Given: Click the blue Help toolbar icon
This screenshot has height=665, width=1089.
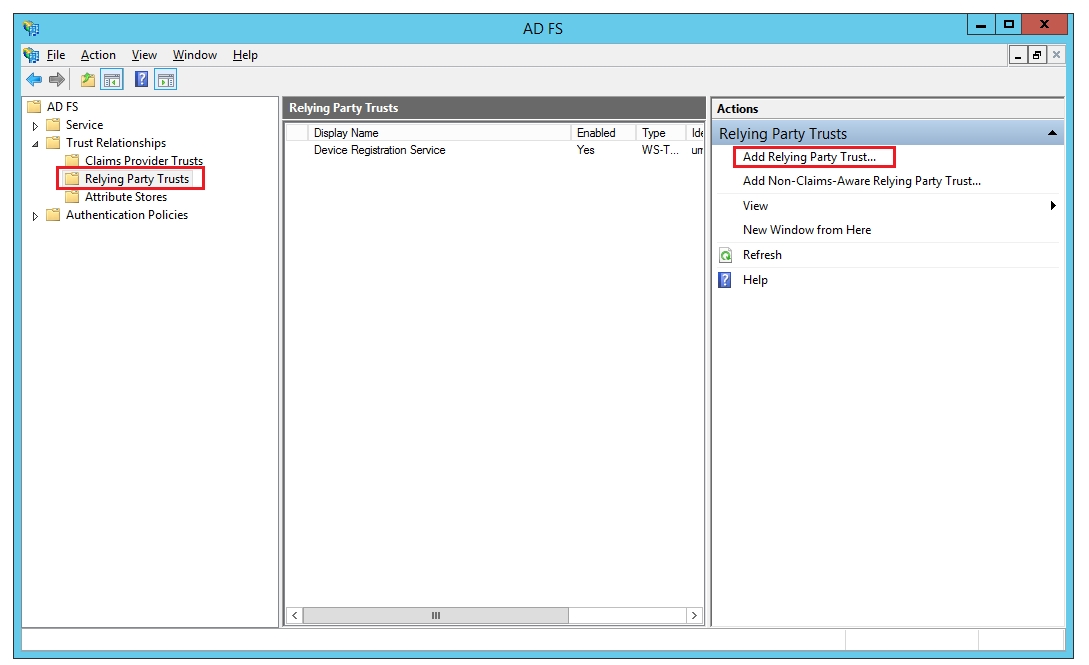Looking at the screenshot, I should coord(142,80).
